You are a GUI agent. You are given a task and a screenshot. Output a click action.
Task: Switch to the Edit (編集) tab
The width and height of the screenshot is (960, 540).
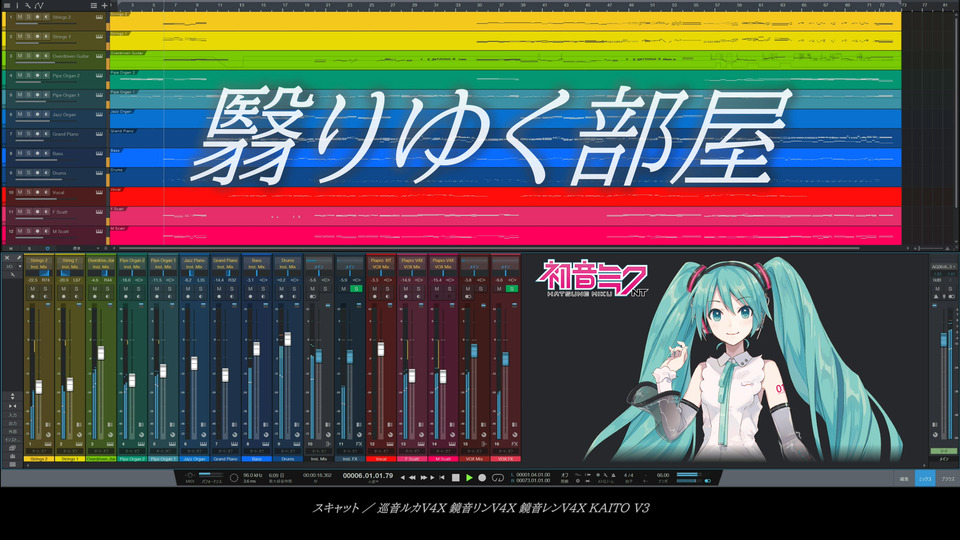[904, 479]
